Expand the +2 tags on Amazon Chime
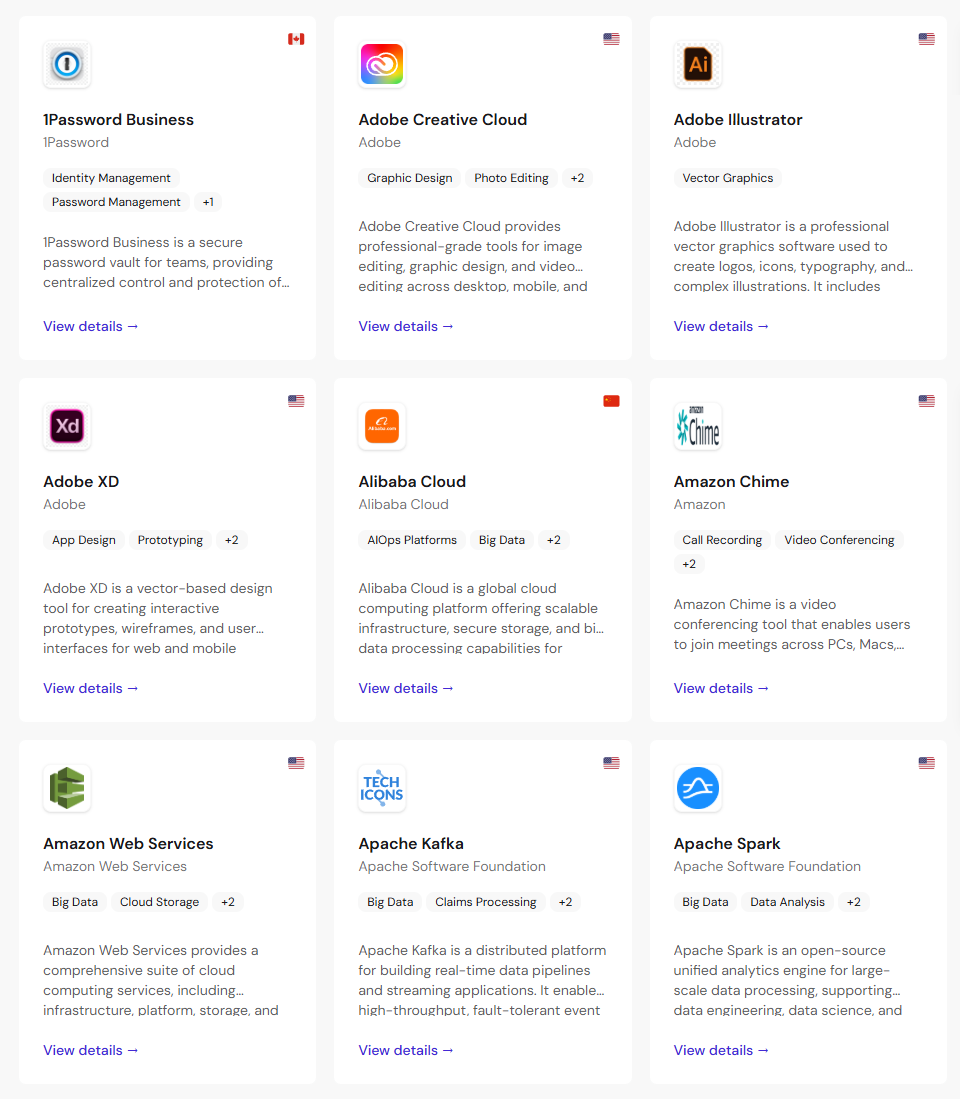Viewport: 960px width, 1099px height. (690, 564)
